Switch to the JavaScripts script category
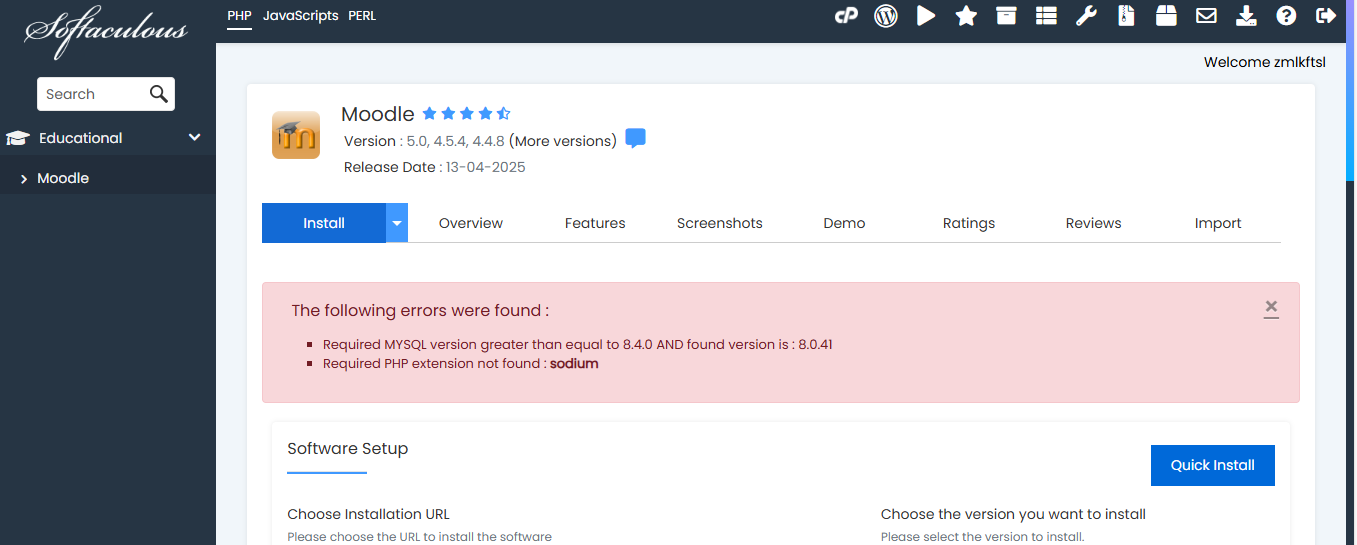Viewport: 1357px width, 545px height. click(300, 15)
